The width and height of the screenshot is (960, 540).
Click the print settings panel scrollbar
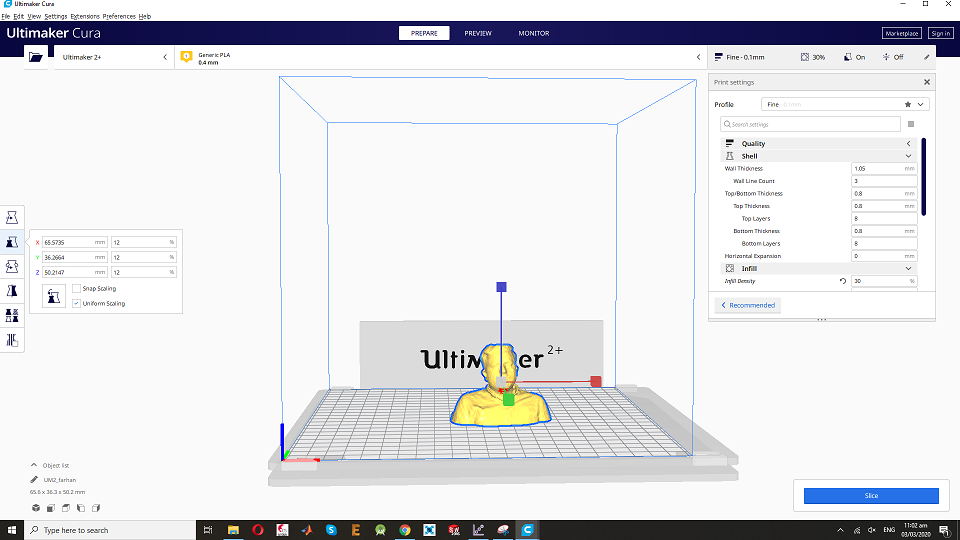[x=923, y=177]
